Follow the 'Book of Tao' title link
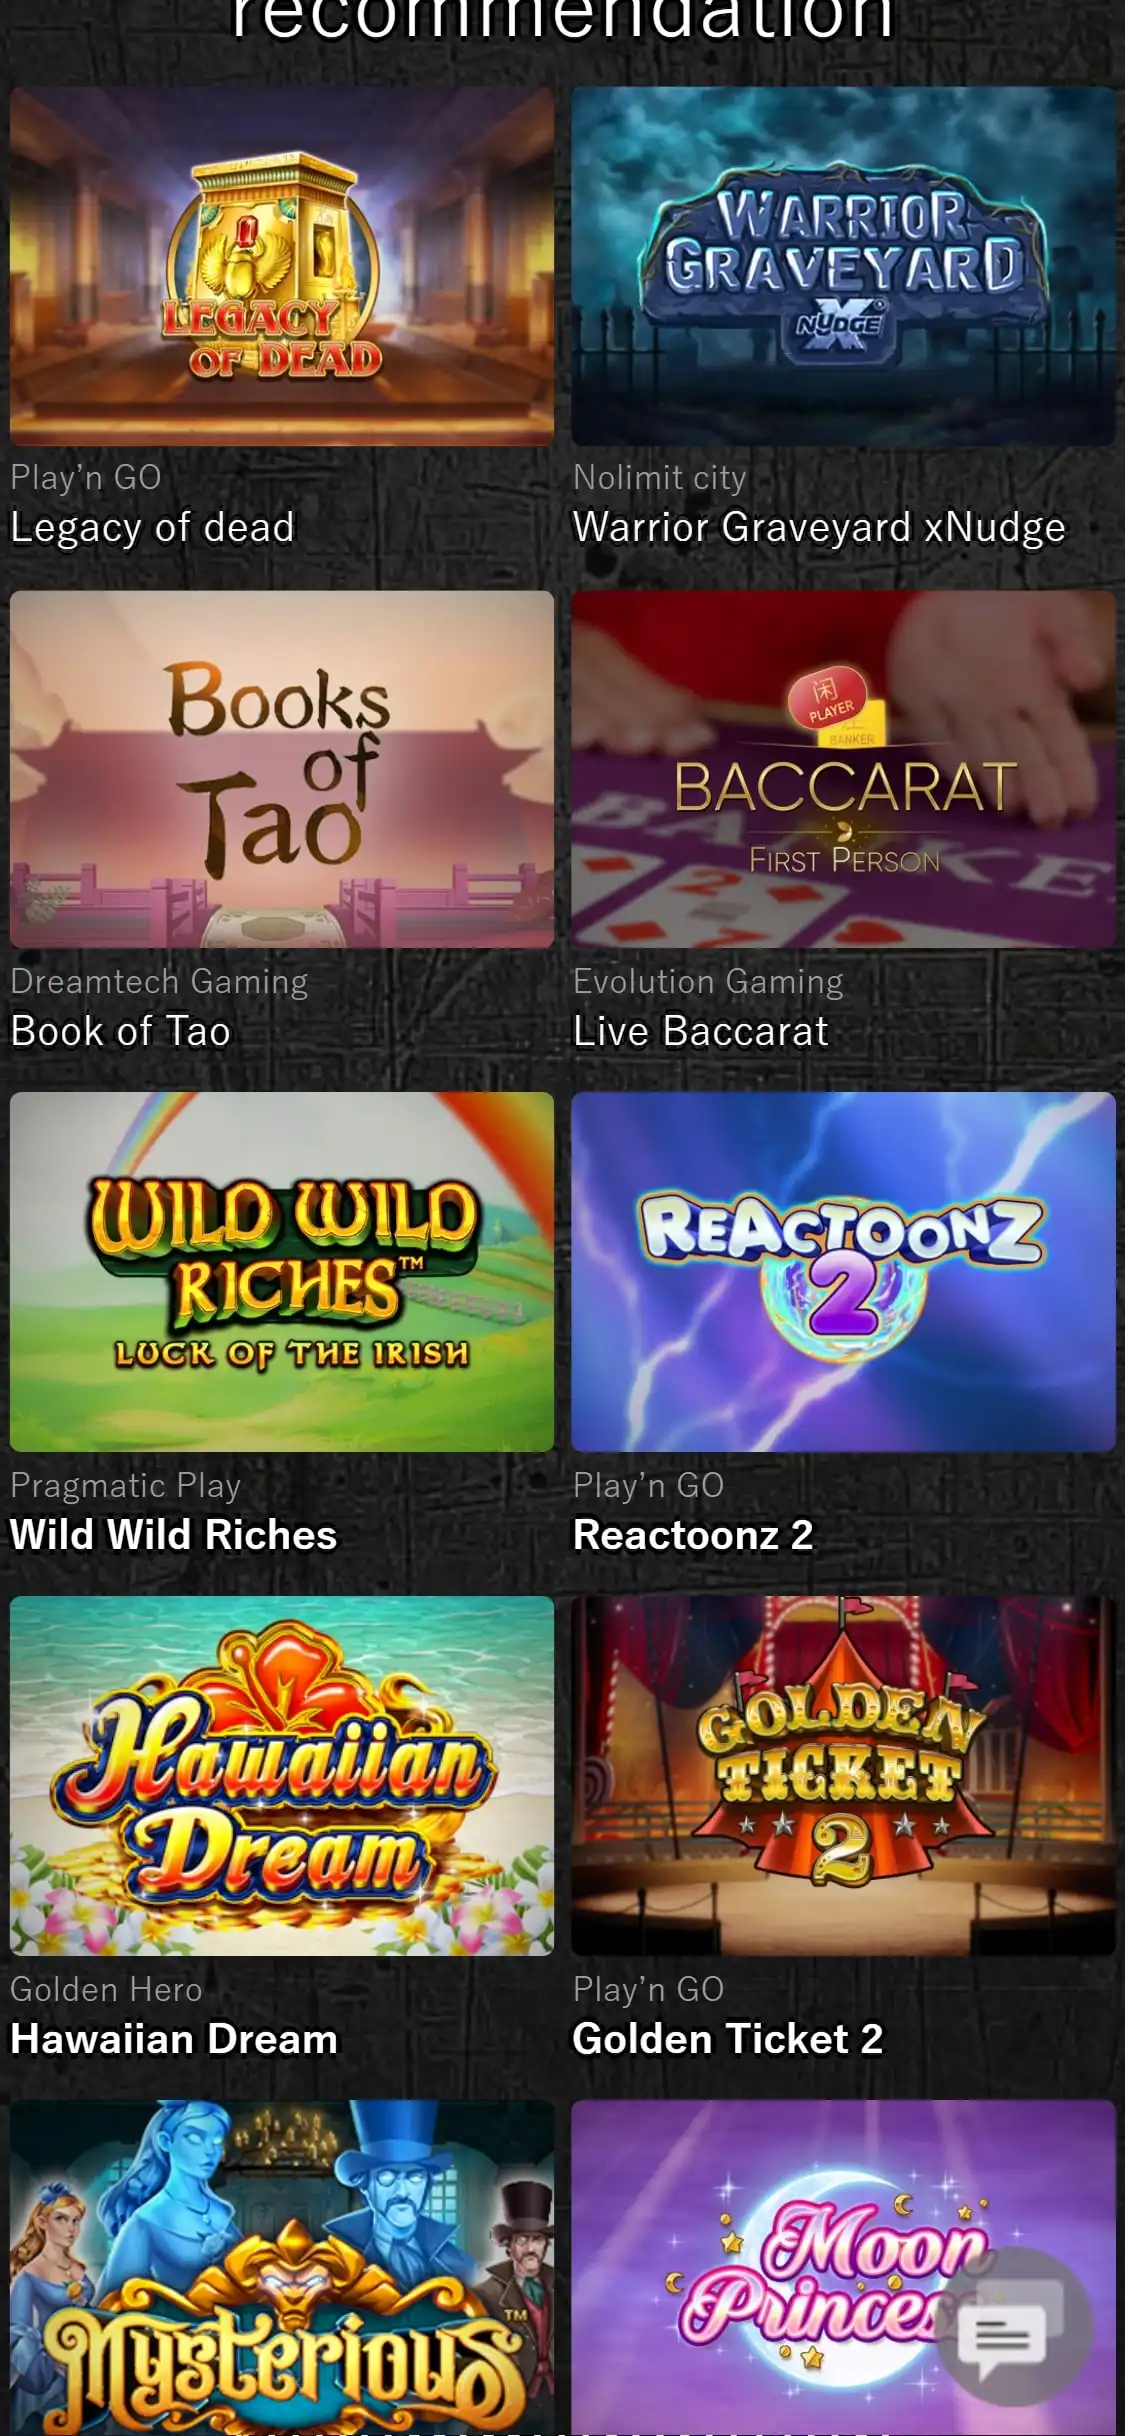This screenshot has height=2436, width=1125. (x=120, y=1031)
